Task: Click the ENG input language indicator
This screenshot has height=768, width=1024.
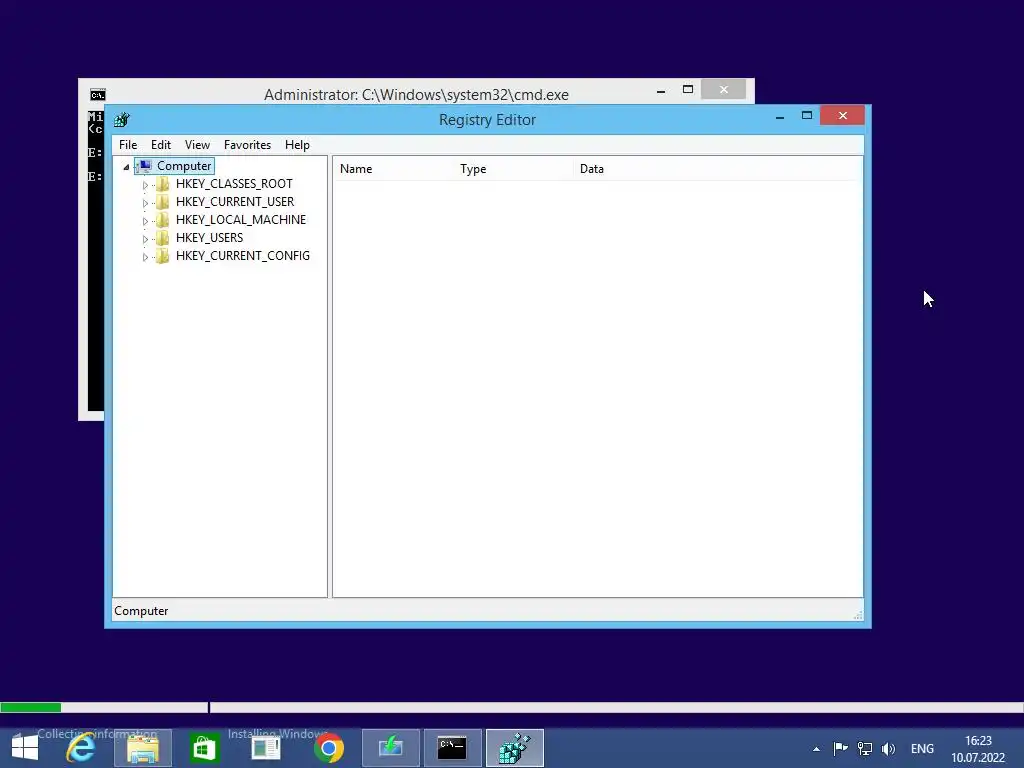Action: (922, 749)
